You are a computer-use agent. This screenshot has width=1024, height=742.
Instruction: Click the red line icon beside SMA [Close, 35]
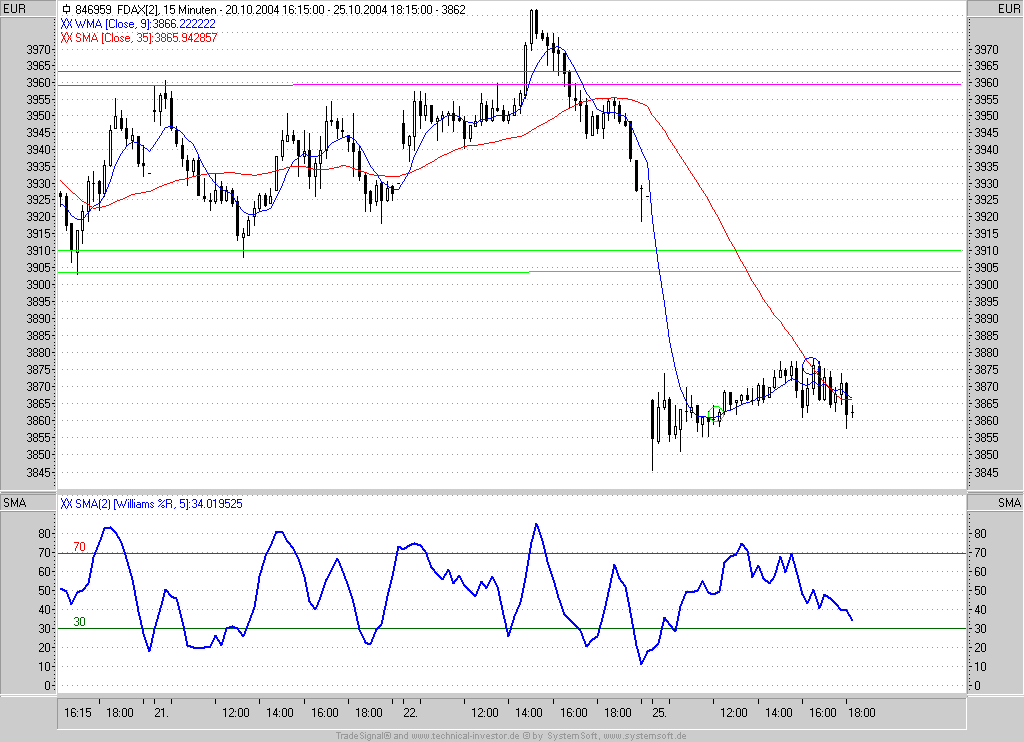66,37
